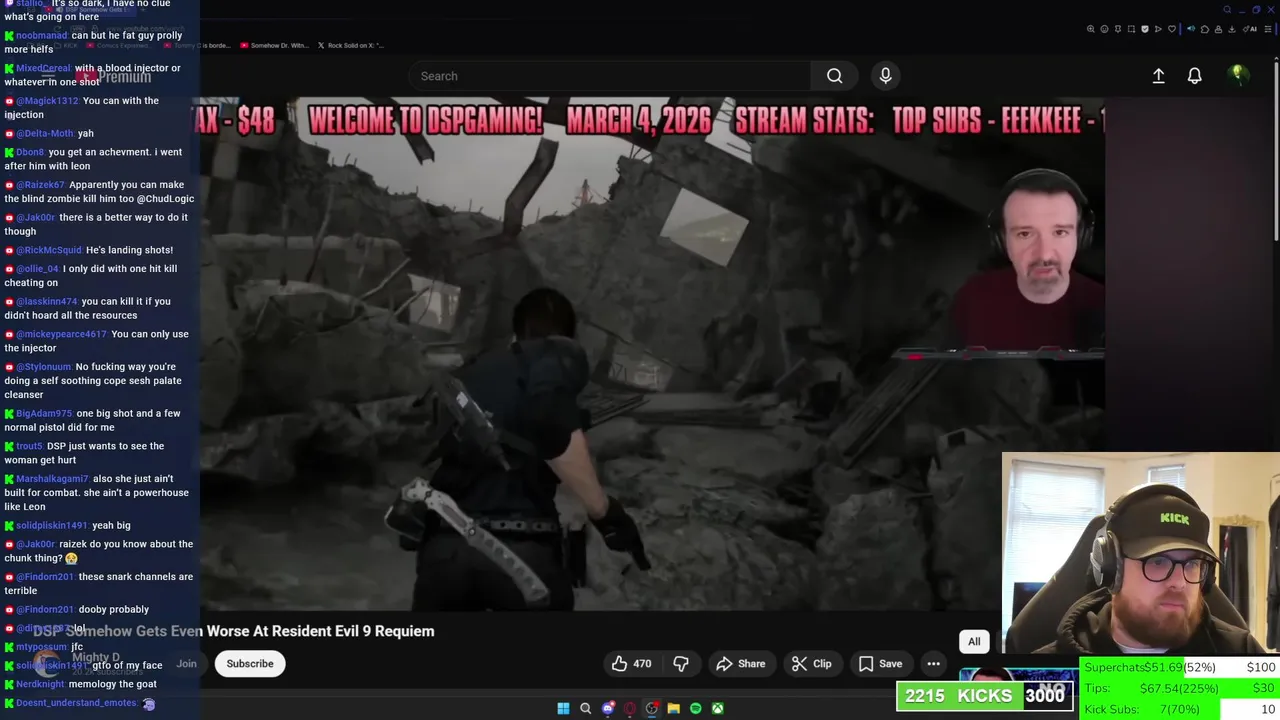This screenshot has height=720, width=1280.
Task: Open browser downloads arrow icon
Action: pos(1231,29)
